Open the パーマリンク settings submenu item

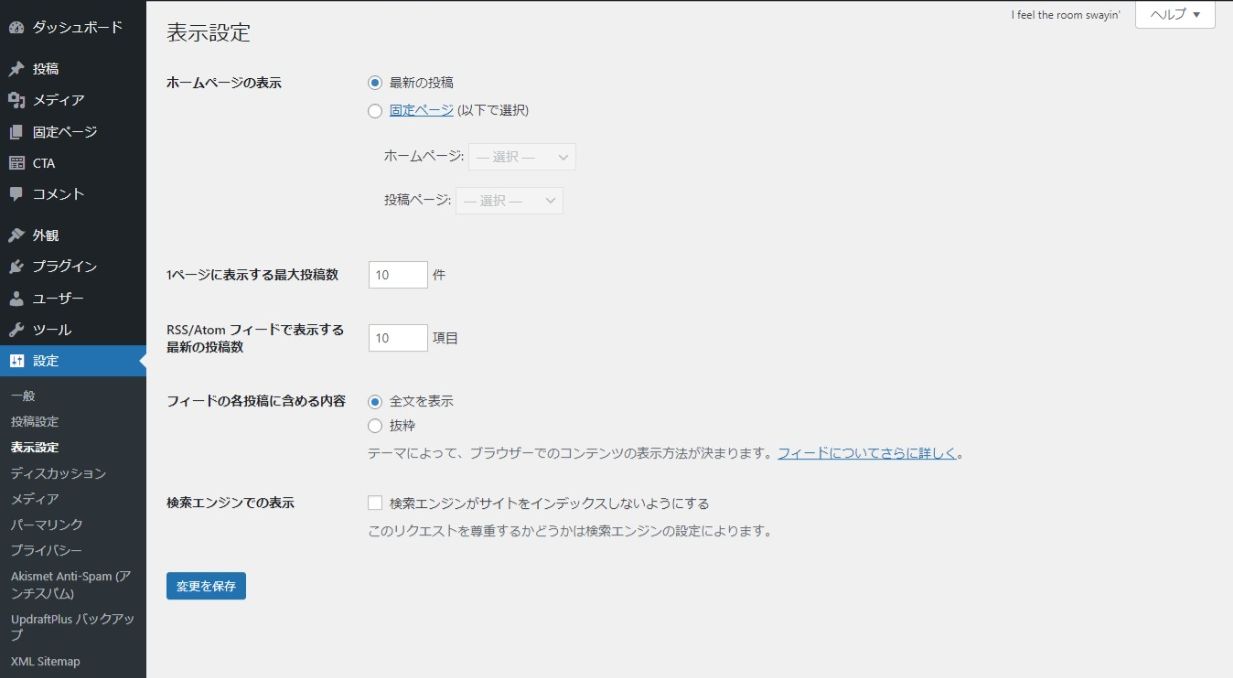coord(47,524)
